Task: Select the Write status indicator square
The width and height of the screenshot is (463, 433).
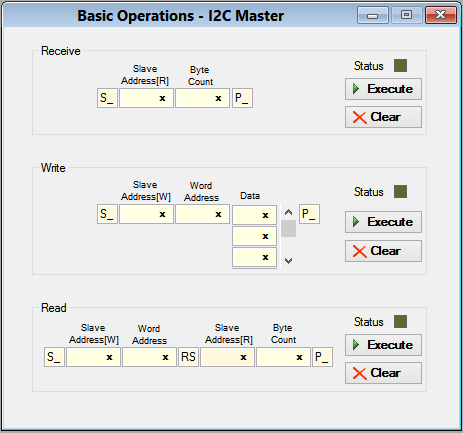Action: pos(400,192)
